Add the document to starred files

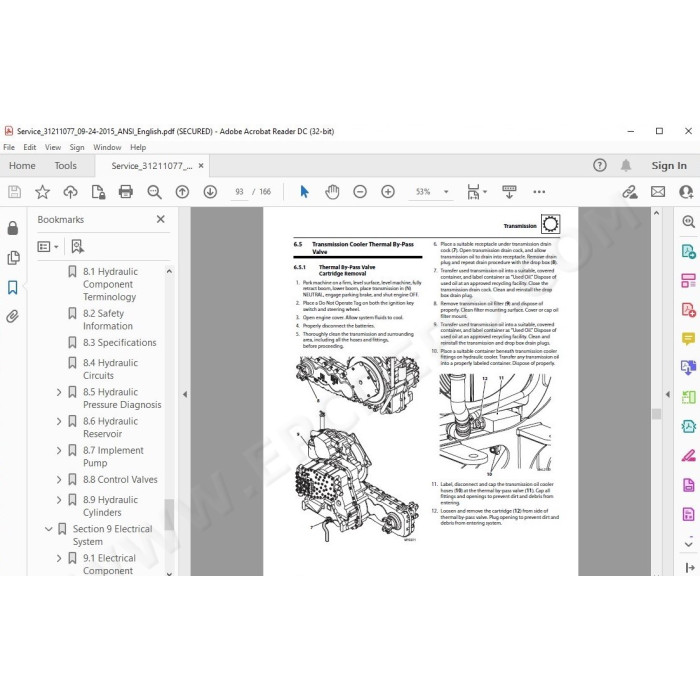42,192
